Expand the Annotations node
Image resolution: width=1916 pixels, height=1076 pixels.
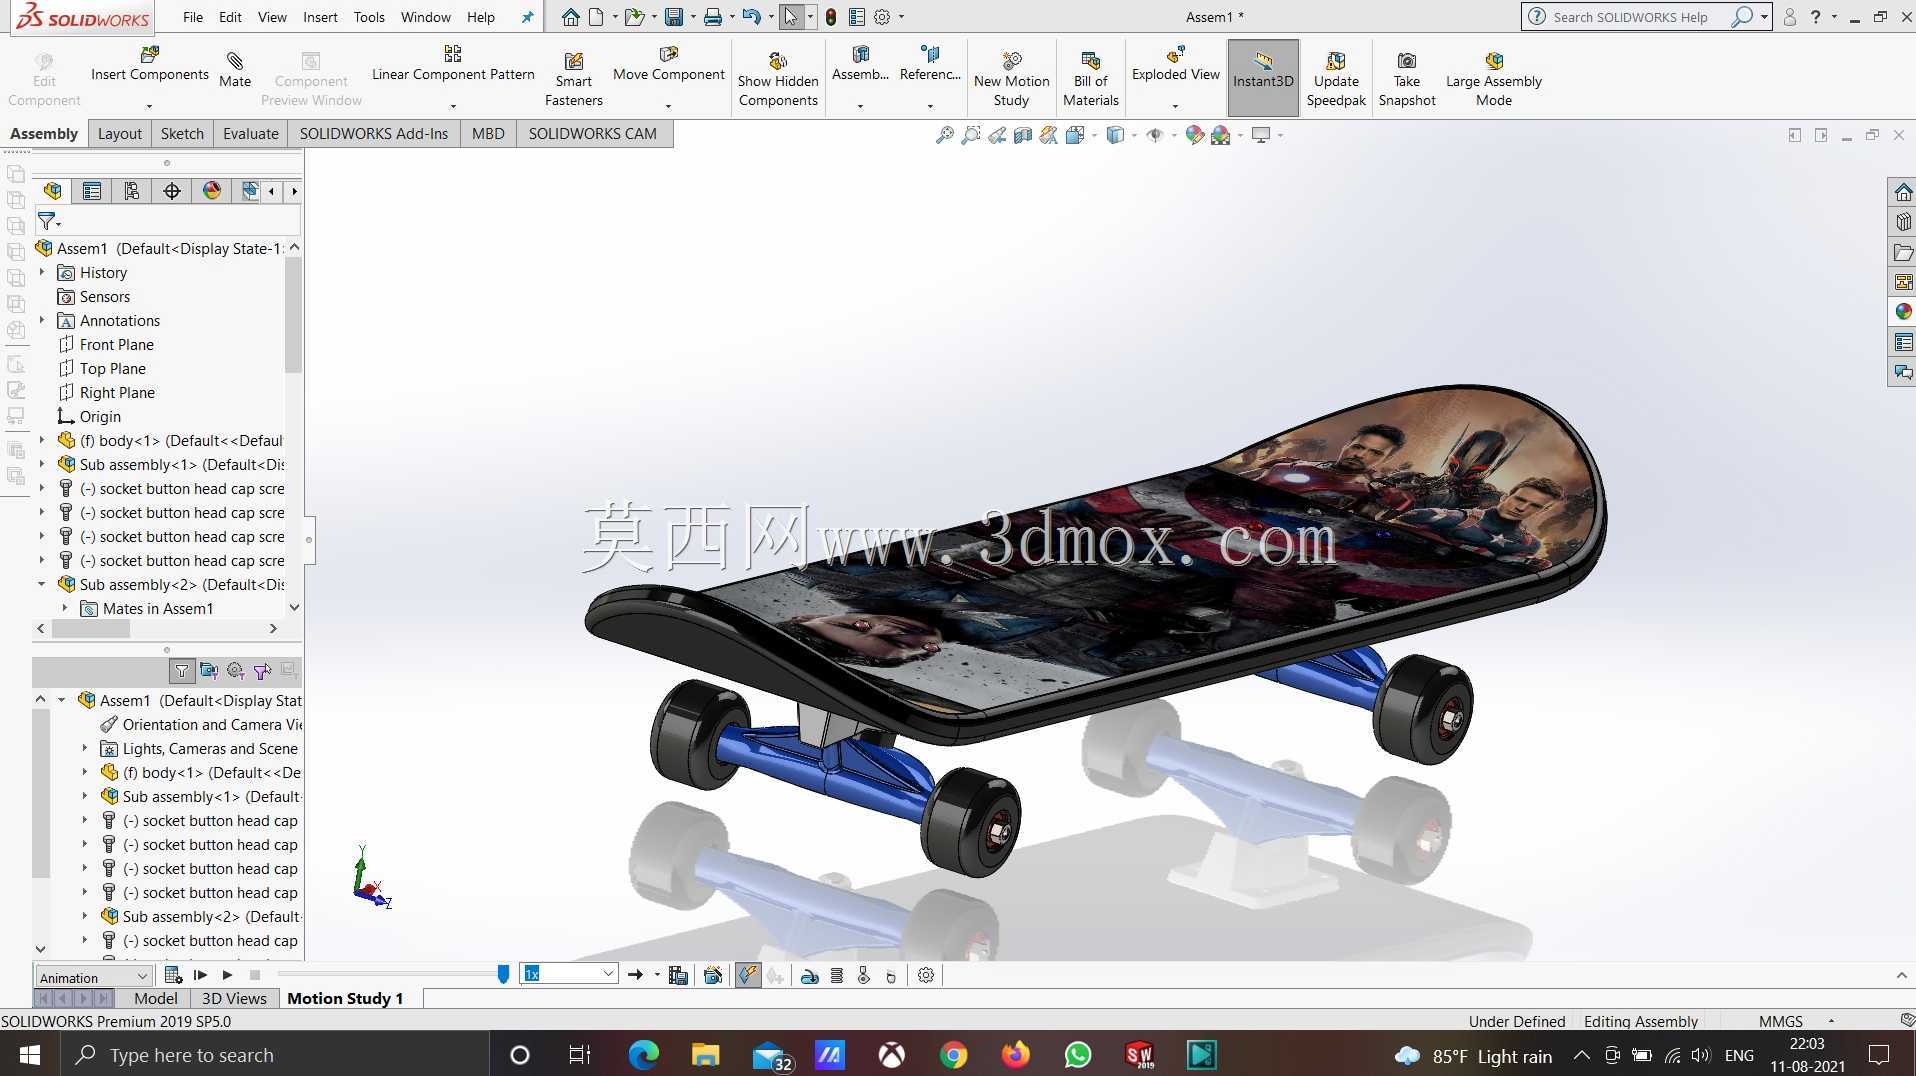[42, 320]
